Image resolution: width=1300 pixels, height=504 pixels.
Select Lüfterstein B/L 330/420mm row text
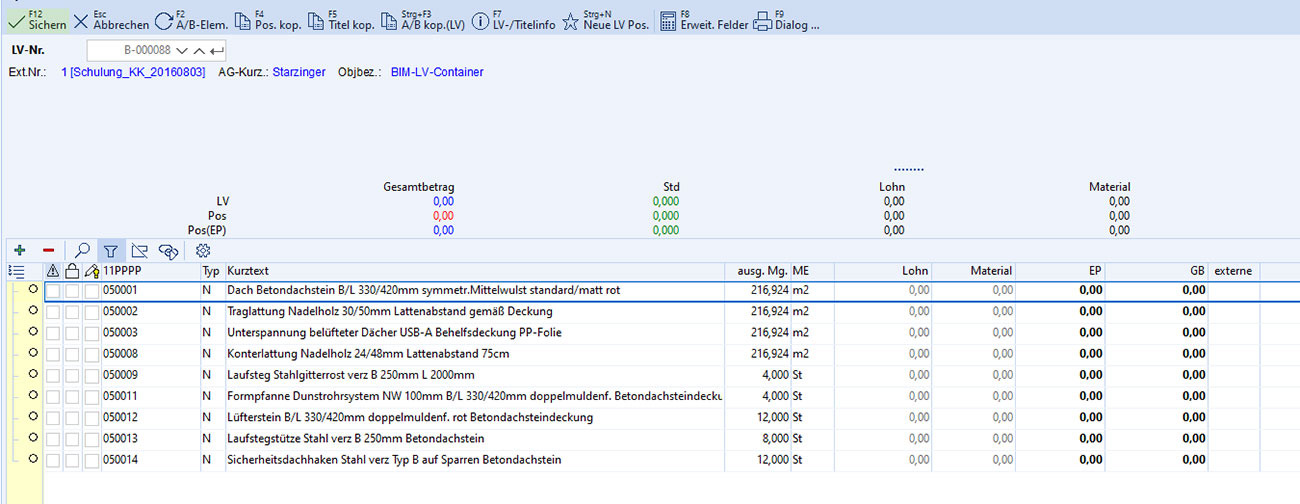pos(410,417)
